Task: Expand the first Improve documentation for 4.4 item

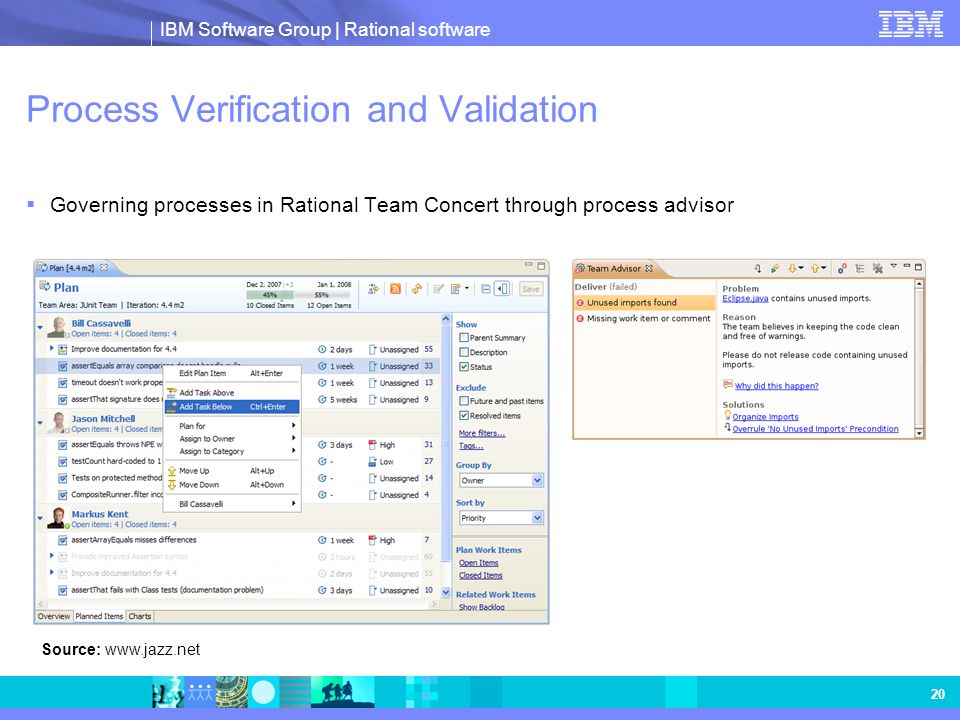Action: pos(52,348)
